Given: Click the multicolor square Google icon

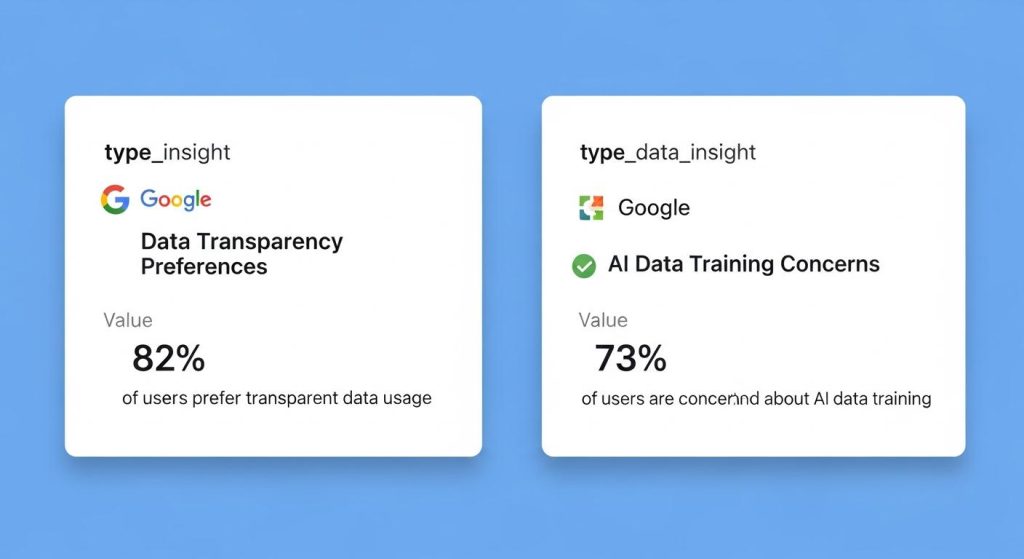Looking at the screenshot, I should (592, 208).
